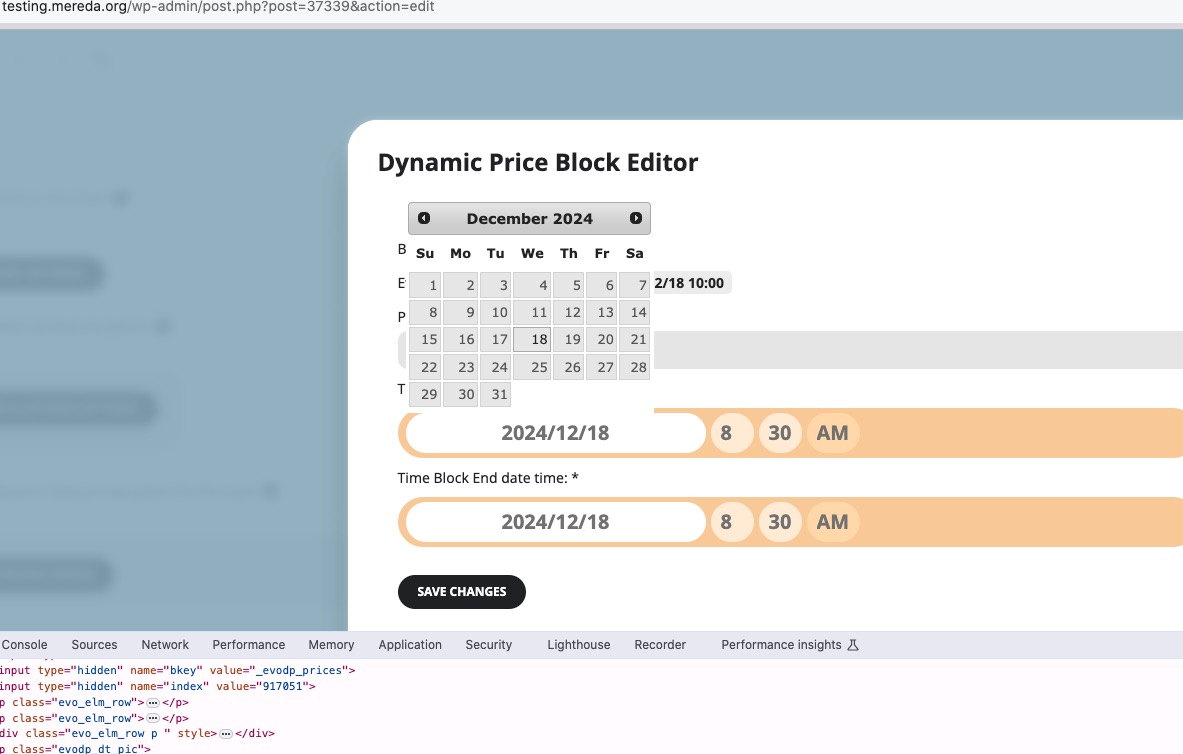Select December 14 in the calendar
1183x754 pixels.
[635, 312]
